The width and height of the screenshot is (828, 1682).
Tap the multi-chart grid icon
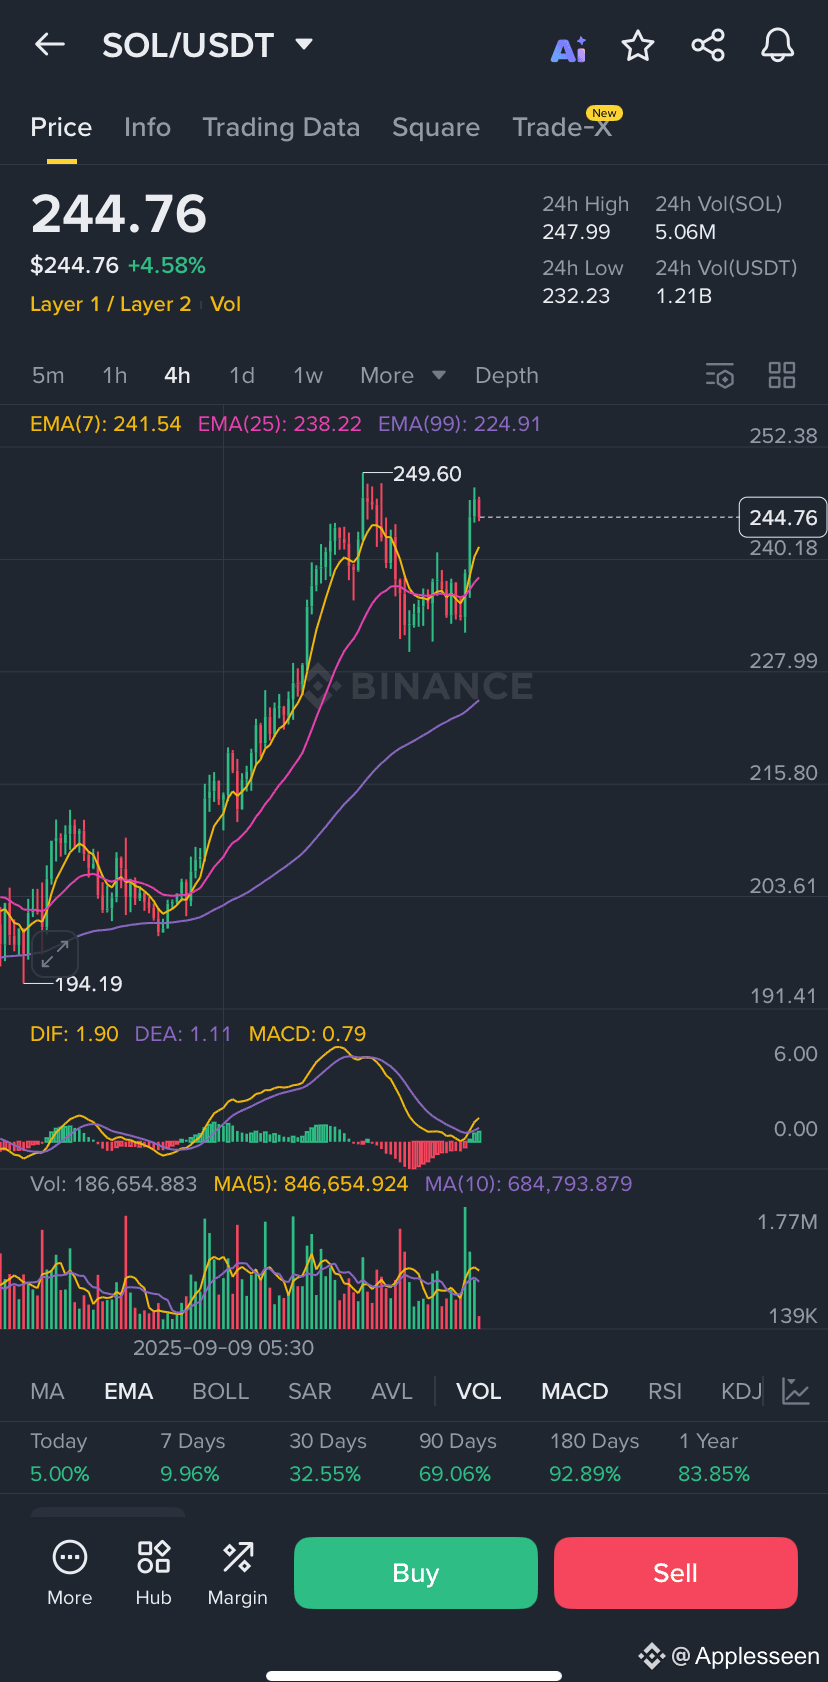click(x=782, y=375)
